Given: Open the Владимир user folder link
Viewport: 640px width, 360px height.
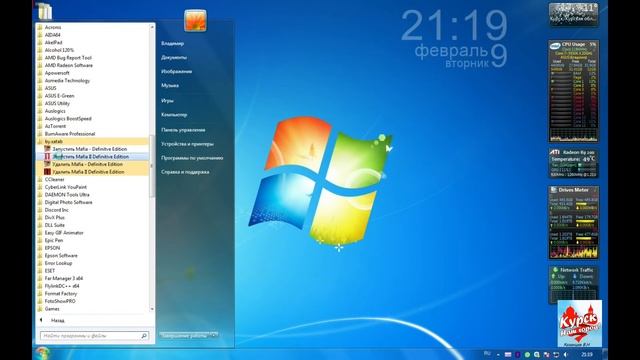Looking at the screenshot, I should (172, 43).
